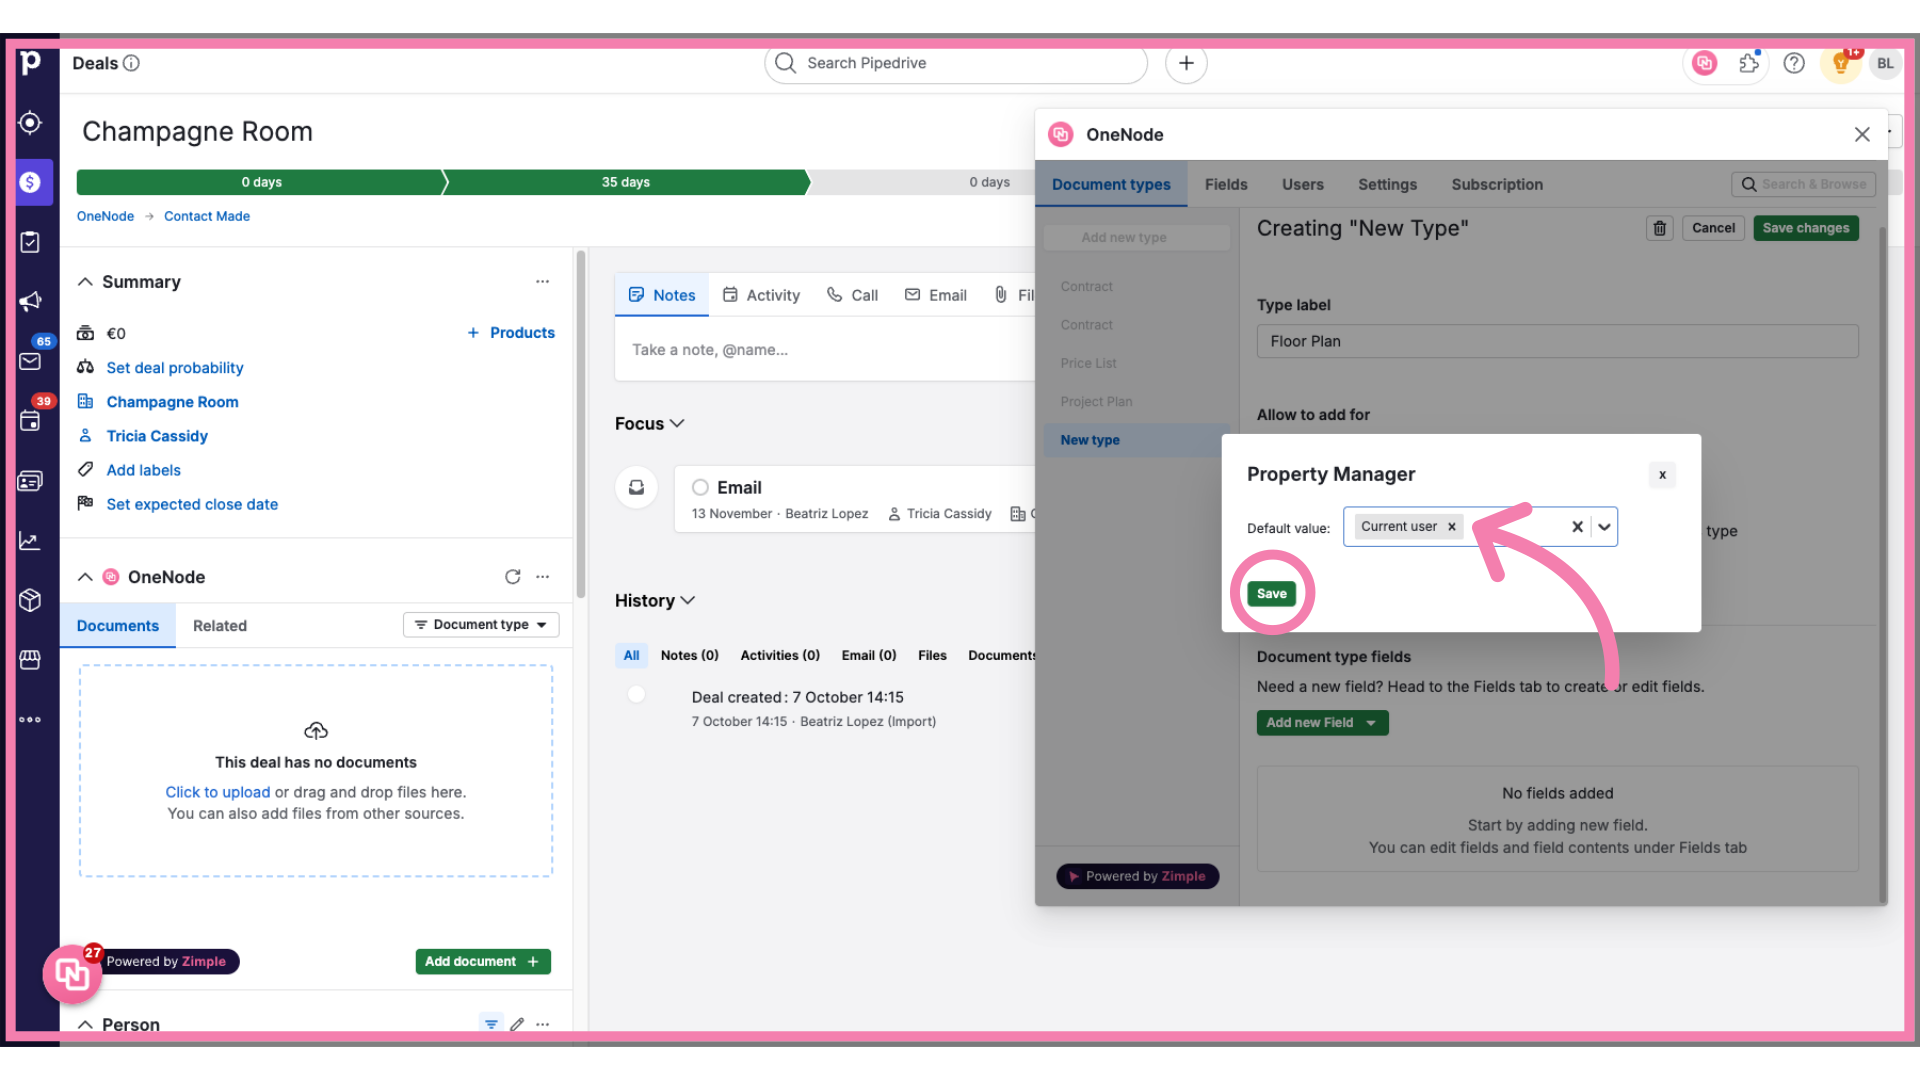Open BL user avatar menu
Screen dimensions: 1920x1080
coord(1885,63)
